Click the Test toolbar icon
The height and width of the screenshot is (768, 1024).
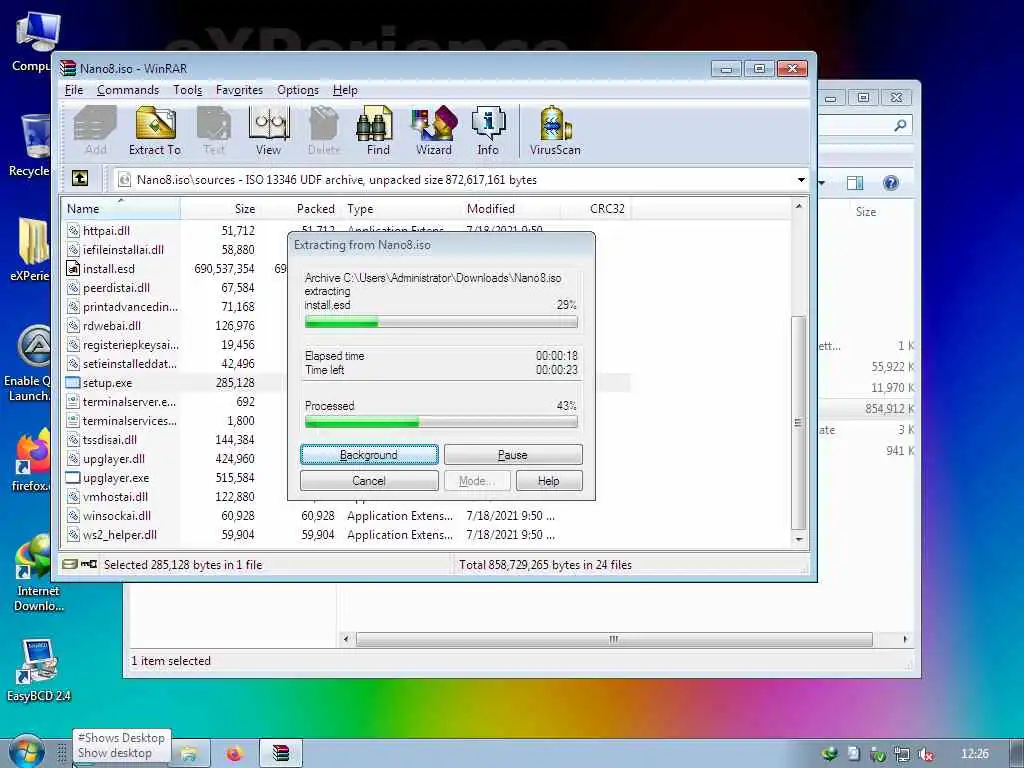click(x=214, y=131)
